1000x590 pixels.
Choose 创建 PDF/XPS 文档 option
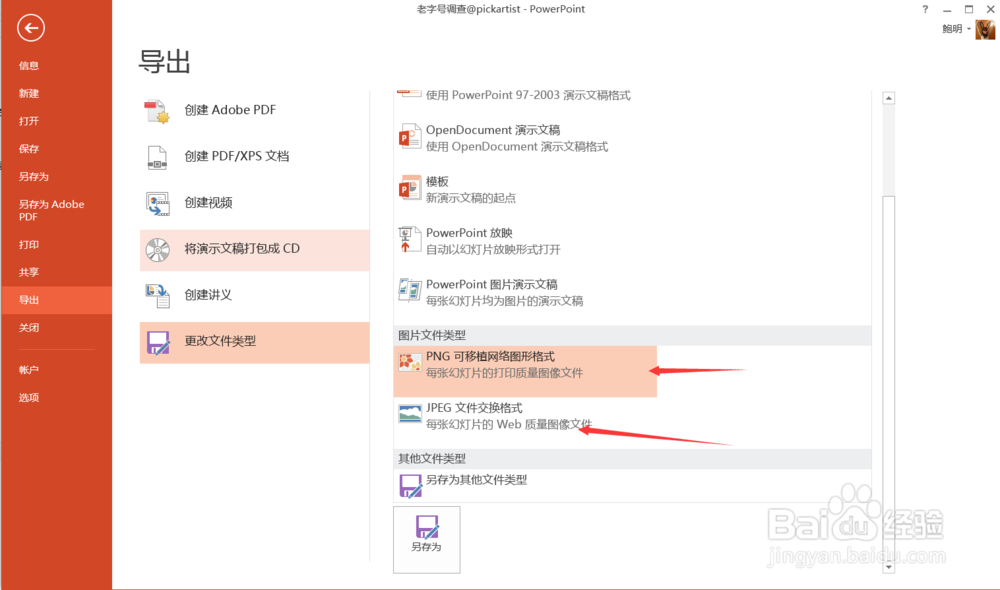pyautogui.click(x=254, y=157)
